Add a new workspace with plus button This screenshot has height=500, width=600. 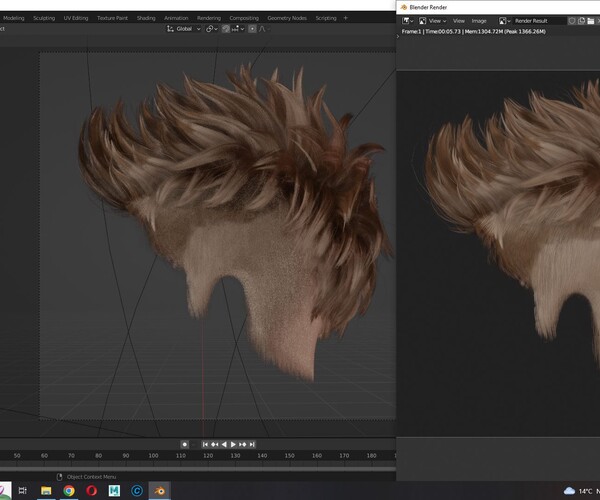346,18
